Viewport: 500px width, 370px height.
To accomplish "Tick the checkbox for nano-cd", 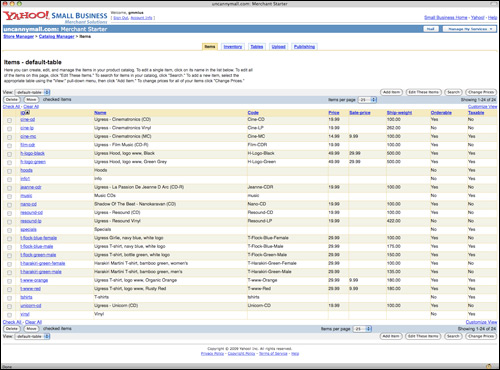I will click(x=9, y=205).
